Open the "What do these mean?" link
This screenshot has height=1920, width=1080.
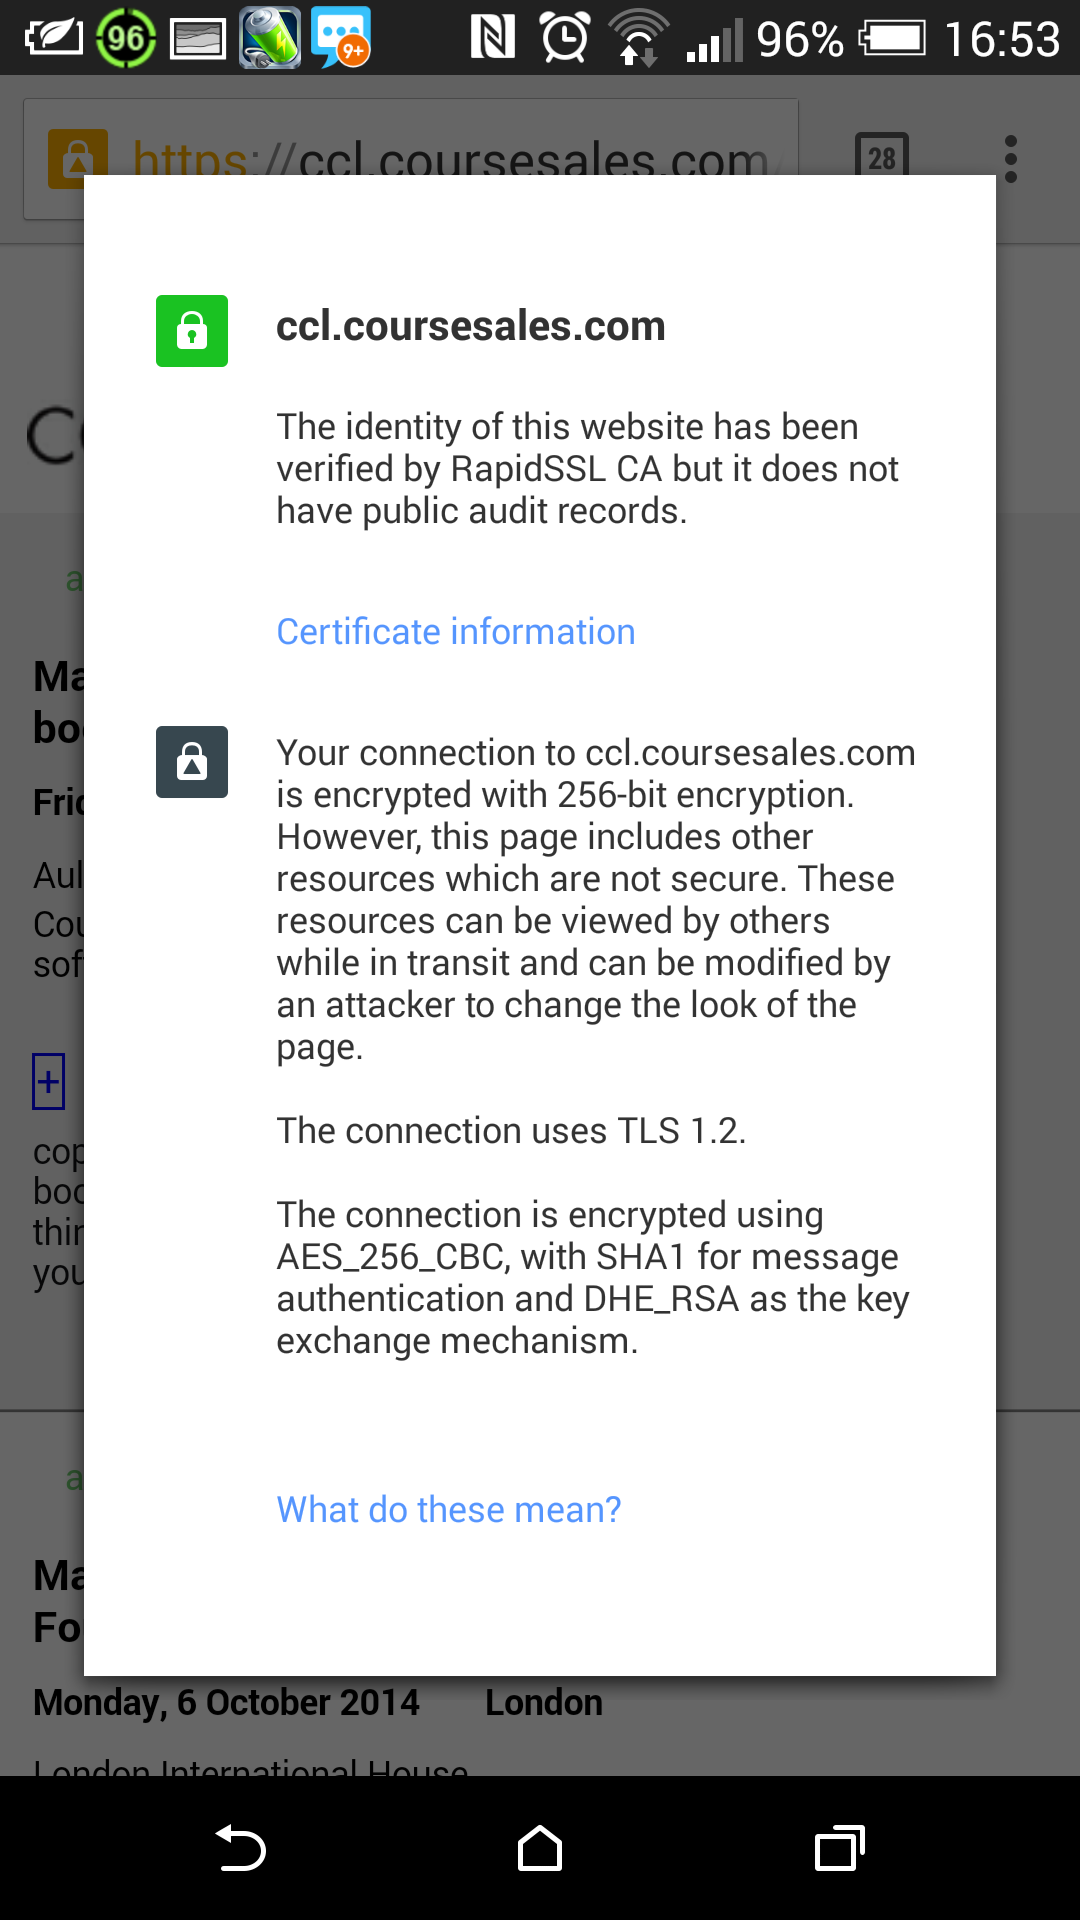coord(449,1509)
